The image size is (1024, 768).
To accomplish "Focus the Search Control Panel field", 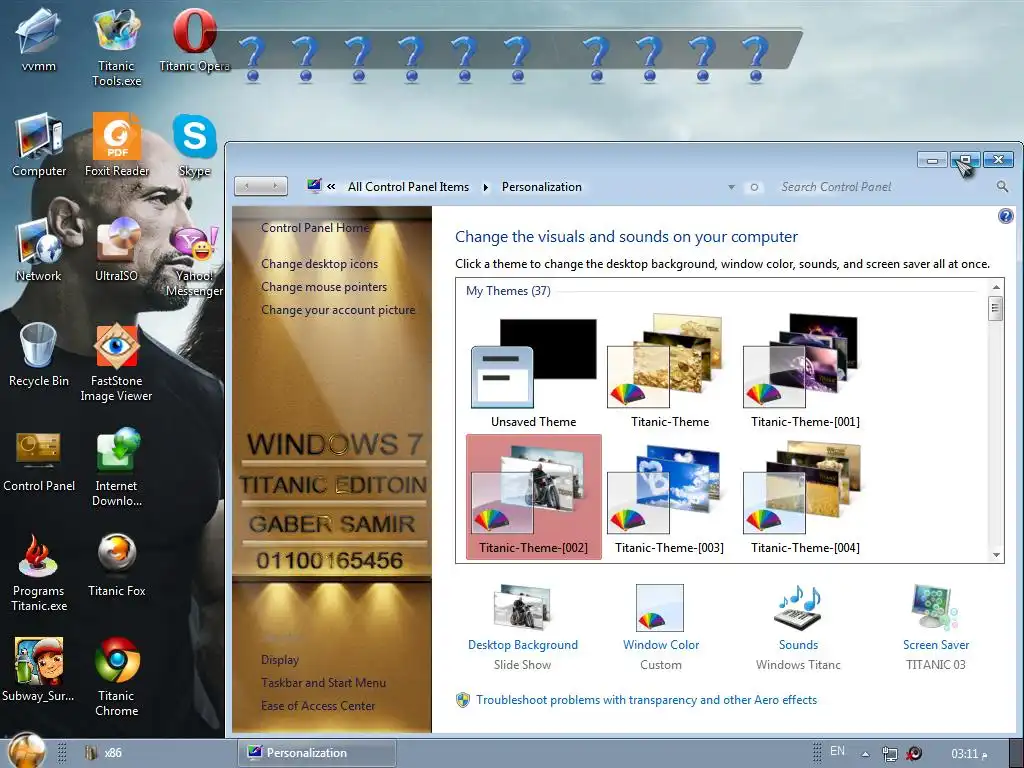I will (885, 187).
